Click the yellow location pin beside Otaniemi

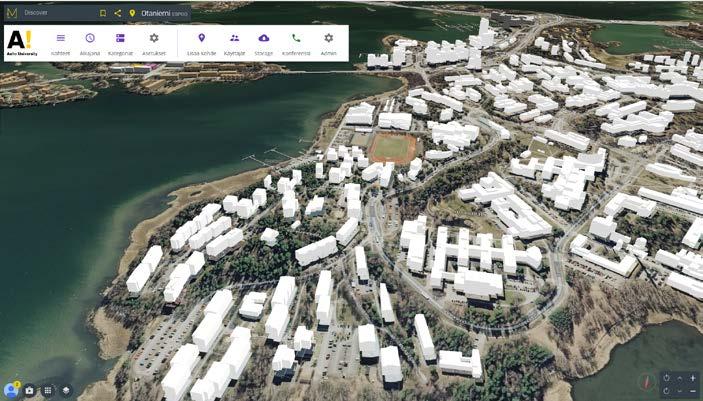pos(132,13)
